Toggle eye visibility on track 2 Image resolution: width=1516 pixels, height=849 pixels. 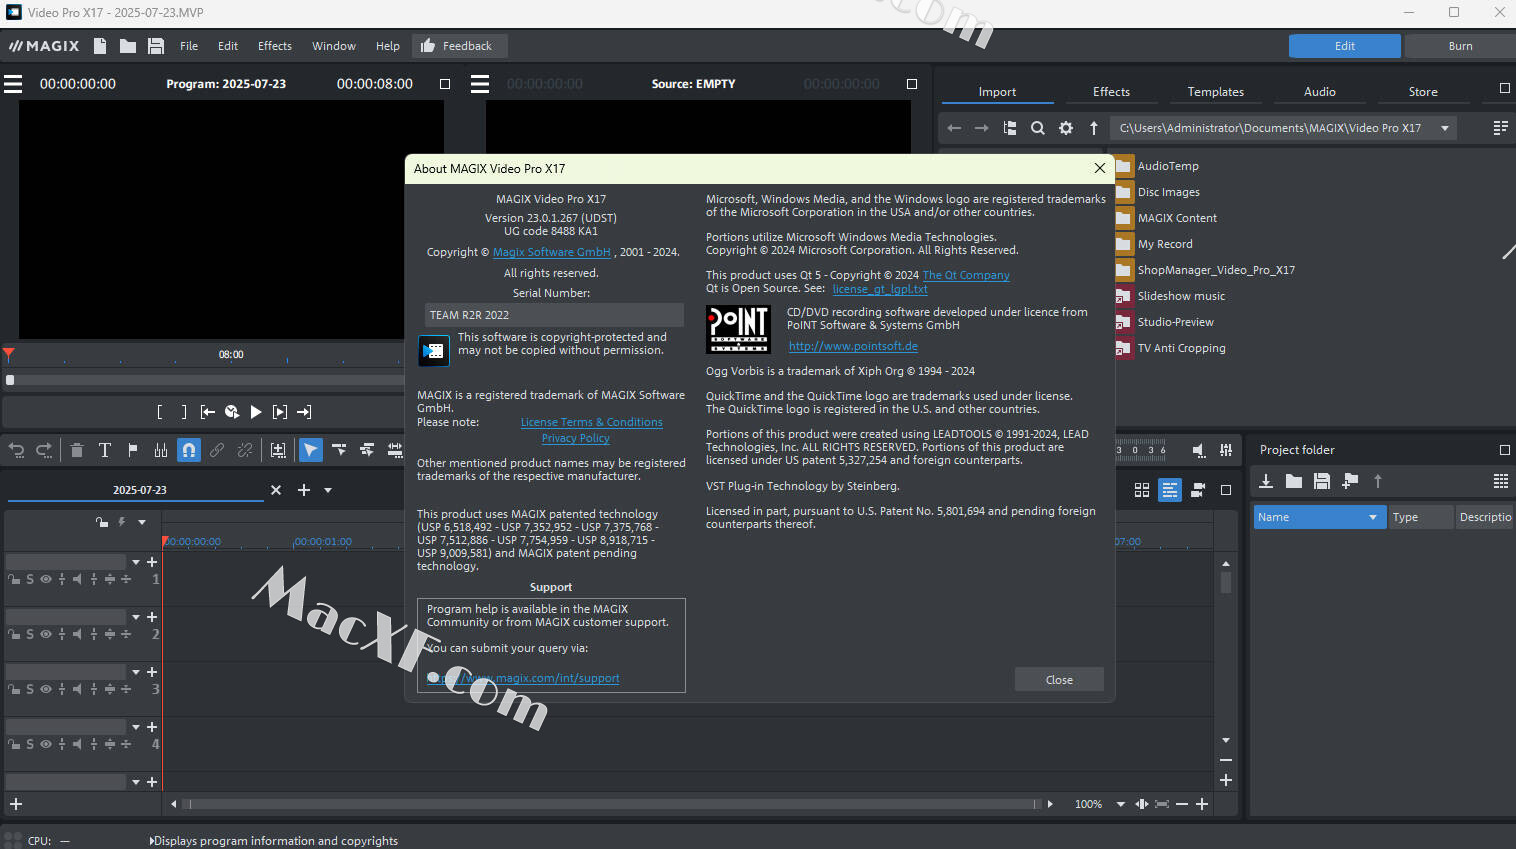tap(46, 634)
